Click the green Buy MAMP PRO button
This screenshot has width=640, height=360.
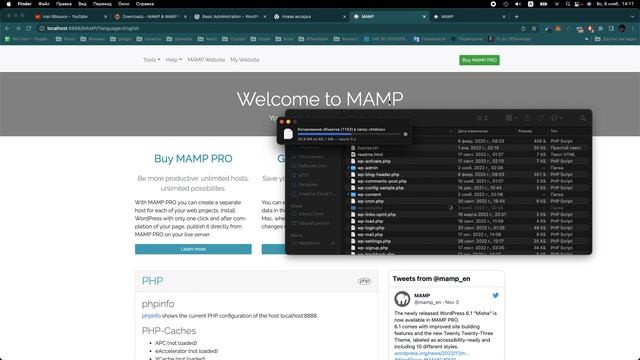[479, 60]
